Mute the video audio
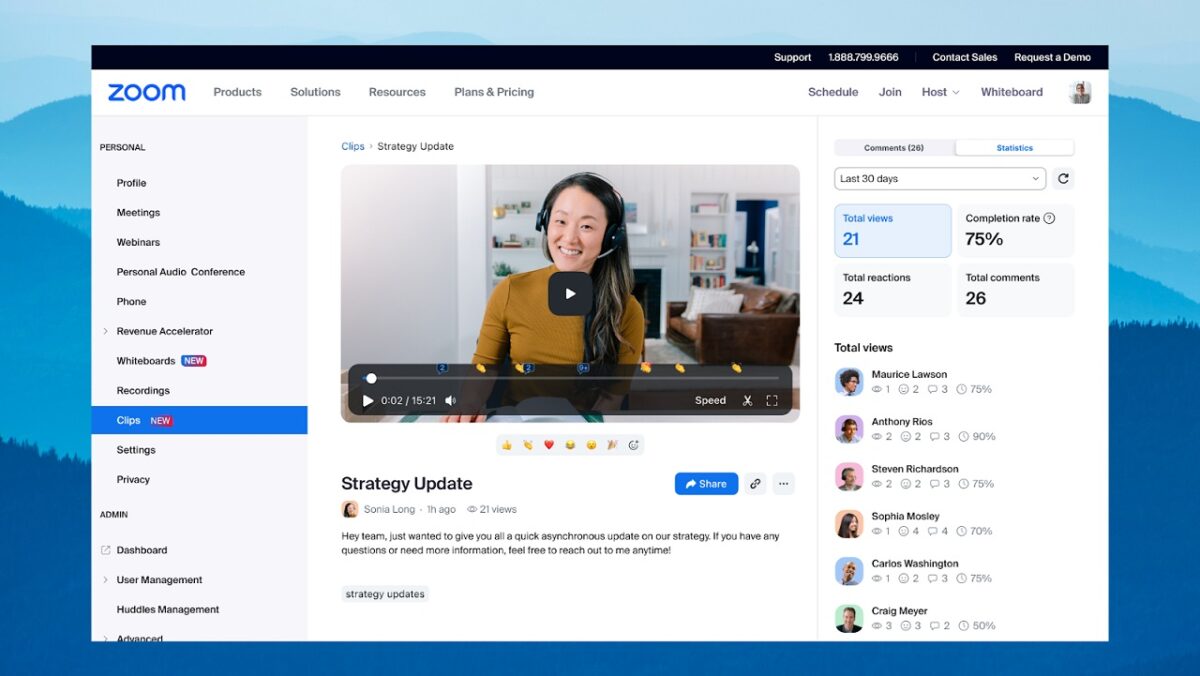The image size is (1200, 676). [x=450, y=399]
